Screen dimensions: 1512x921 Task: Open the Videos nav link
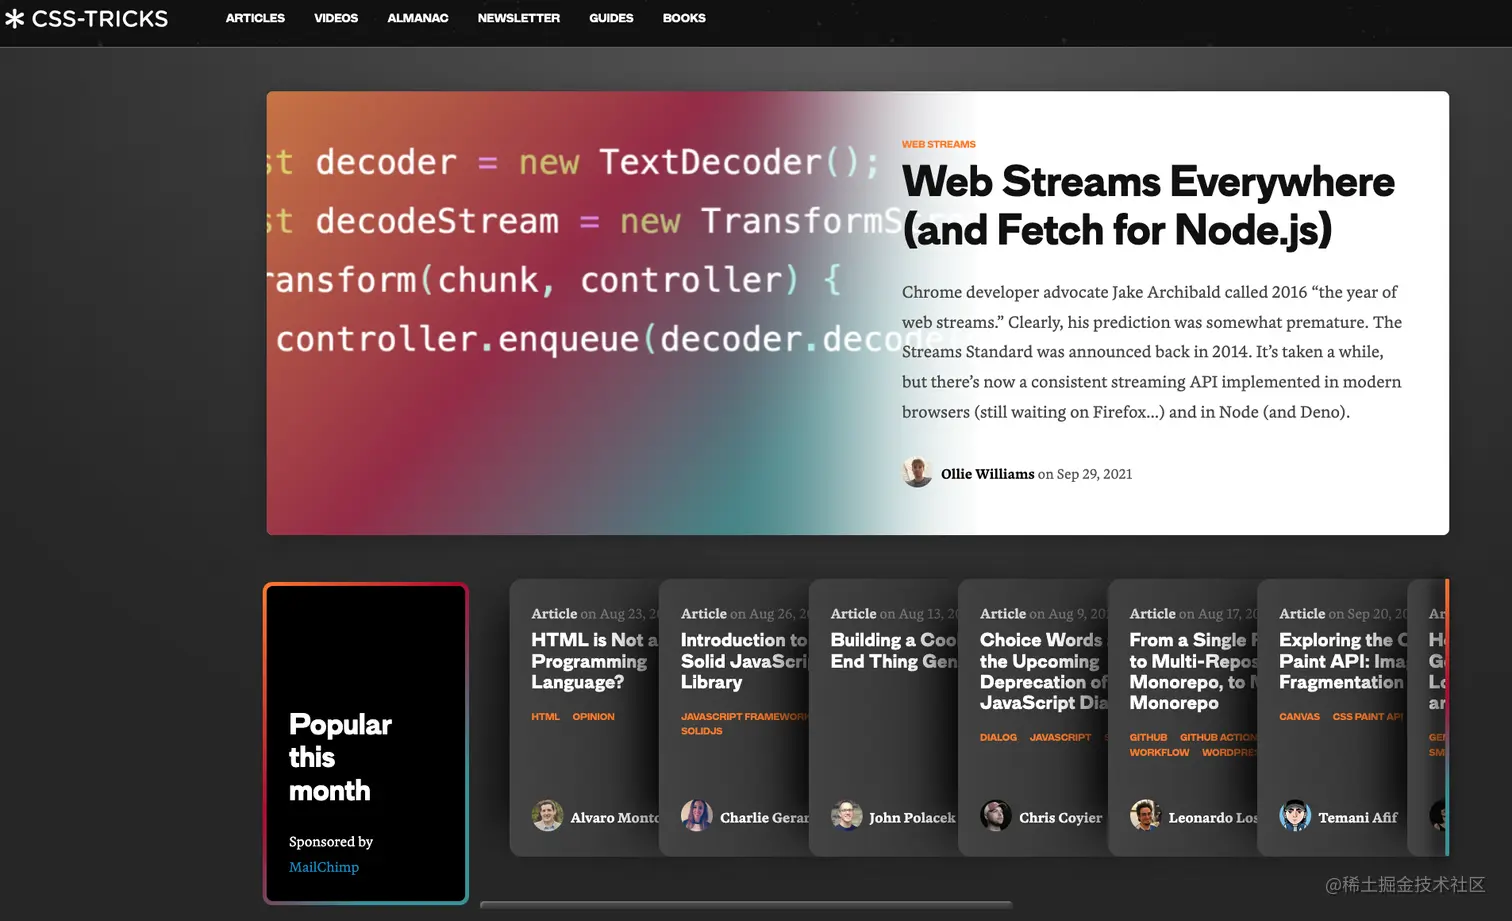coord(336,18)
